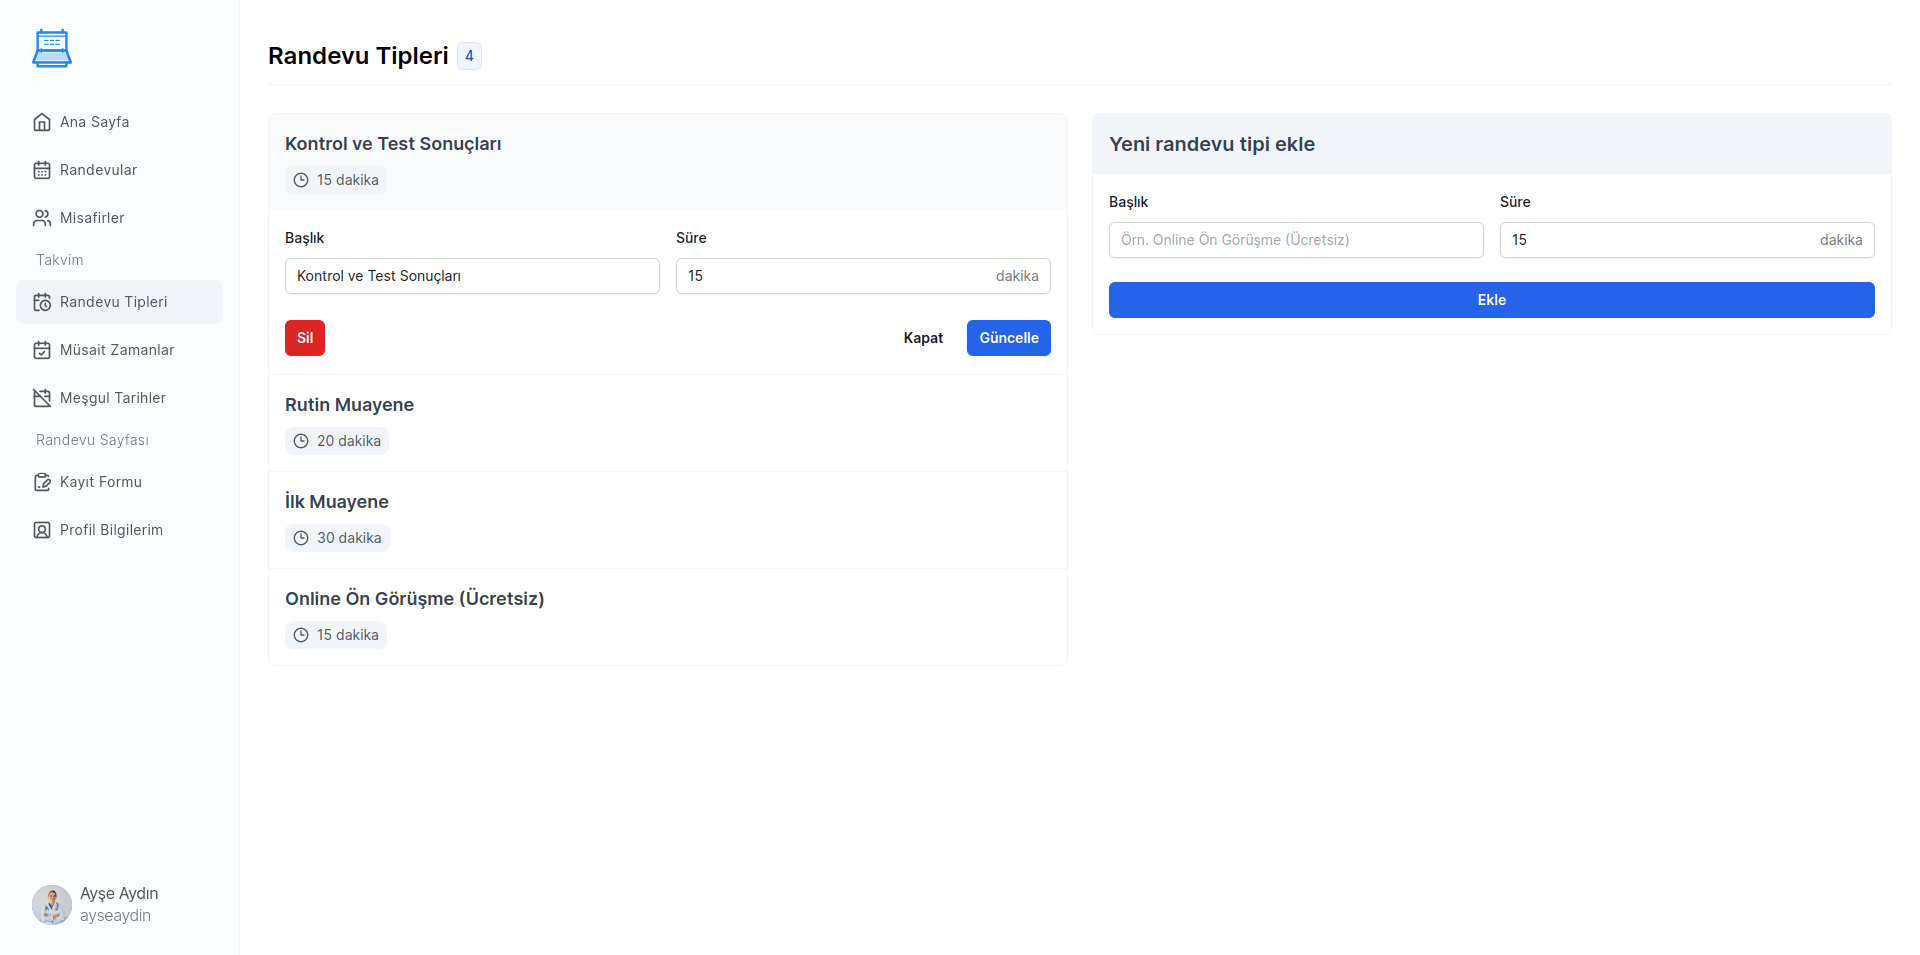Click the Meşgul Tarihler icon
The height and width of the screenshot is (955, 1920).
click(x=42, y=398)
